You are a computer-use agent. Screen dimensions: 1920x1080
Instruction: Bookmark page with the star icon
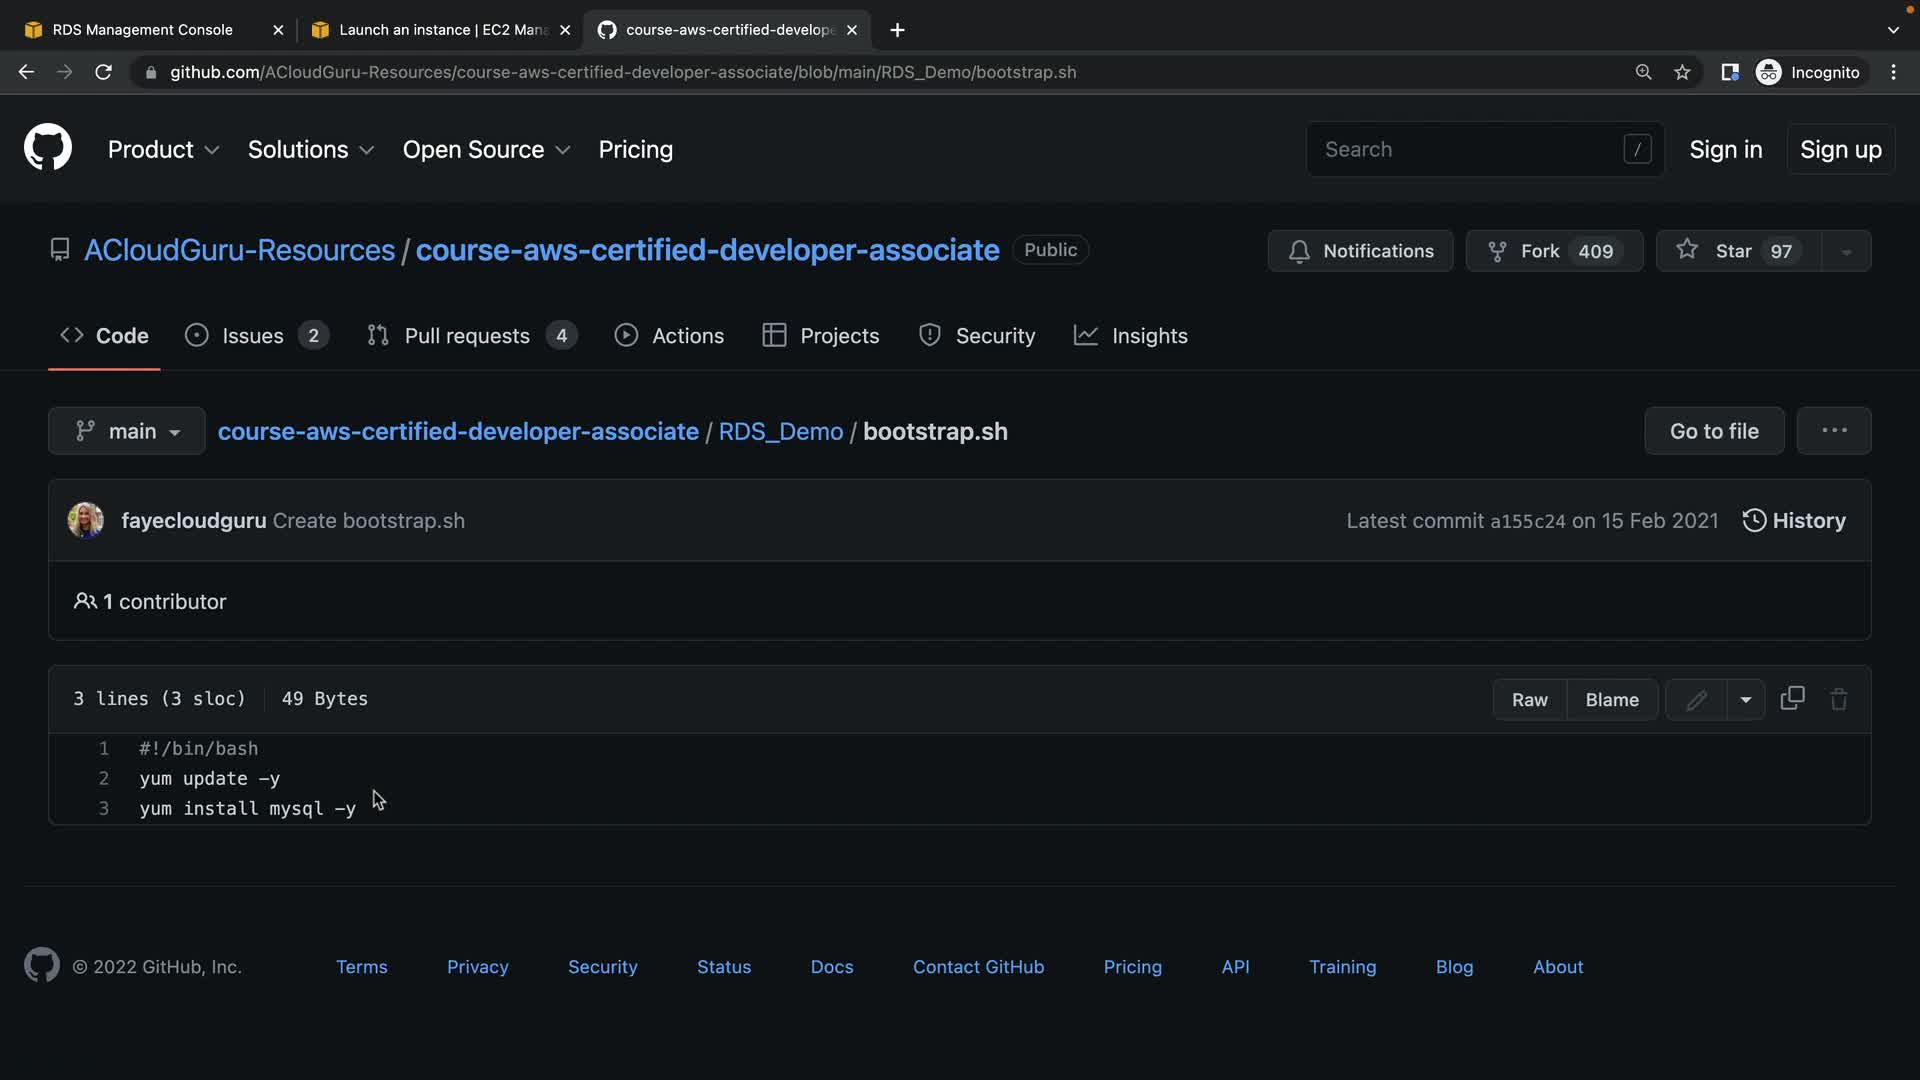point(1682,72)
